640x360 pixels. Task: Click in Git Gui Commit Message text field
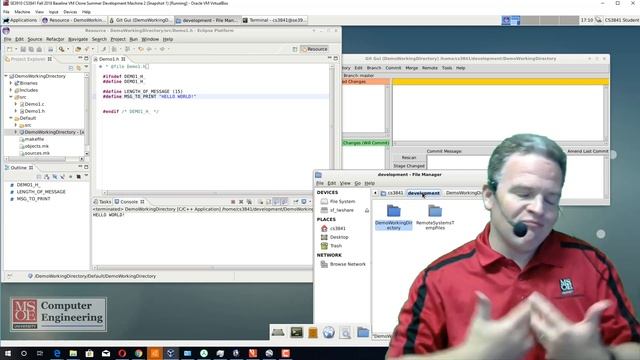point(458,162)
